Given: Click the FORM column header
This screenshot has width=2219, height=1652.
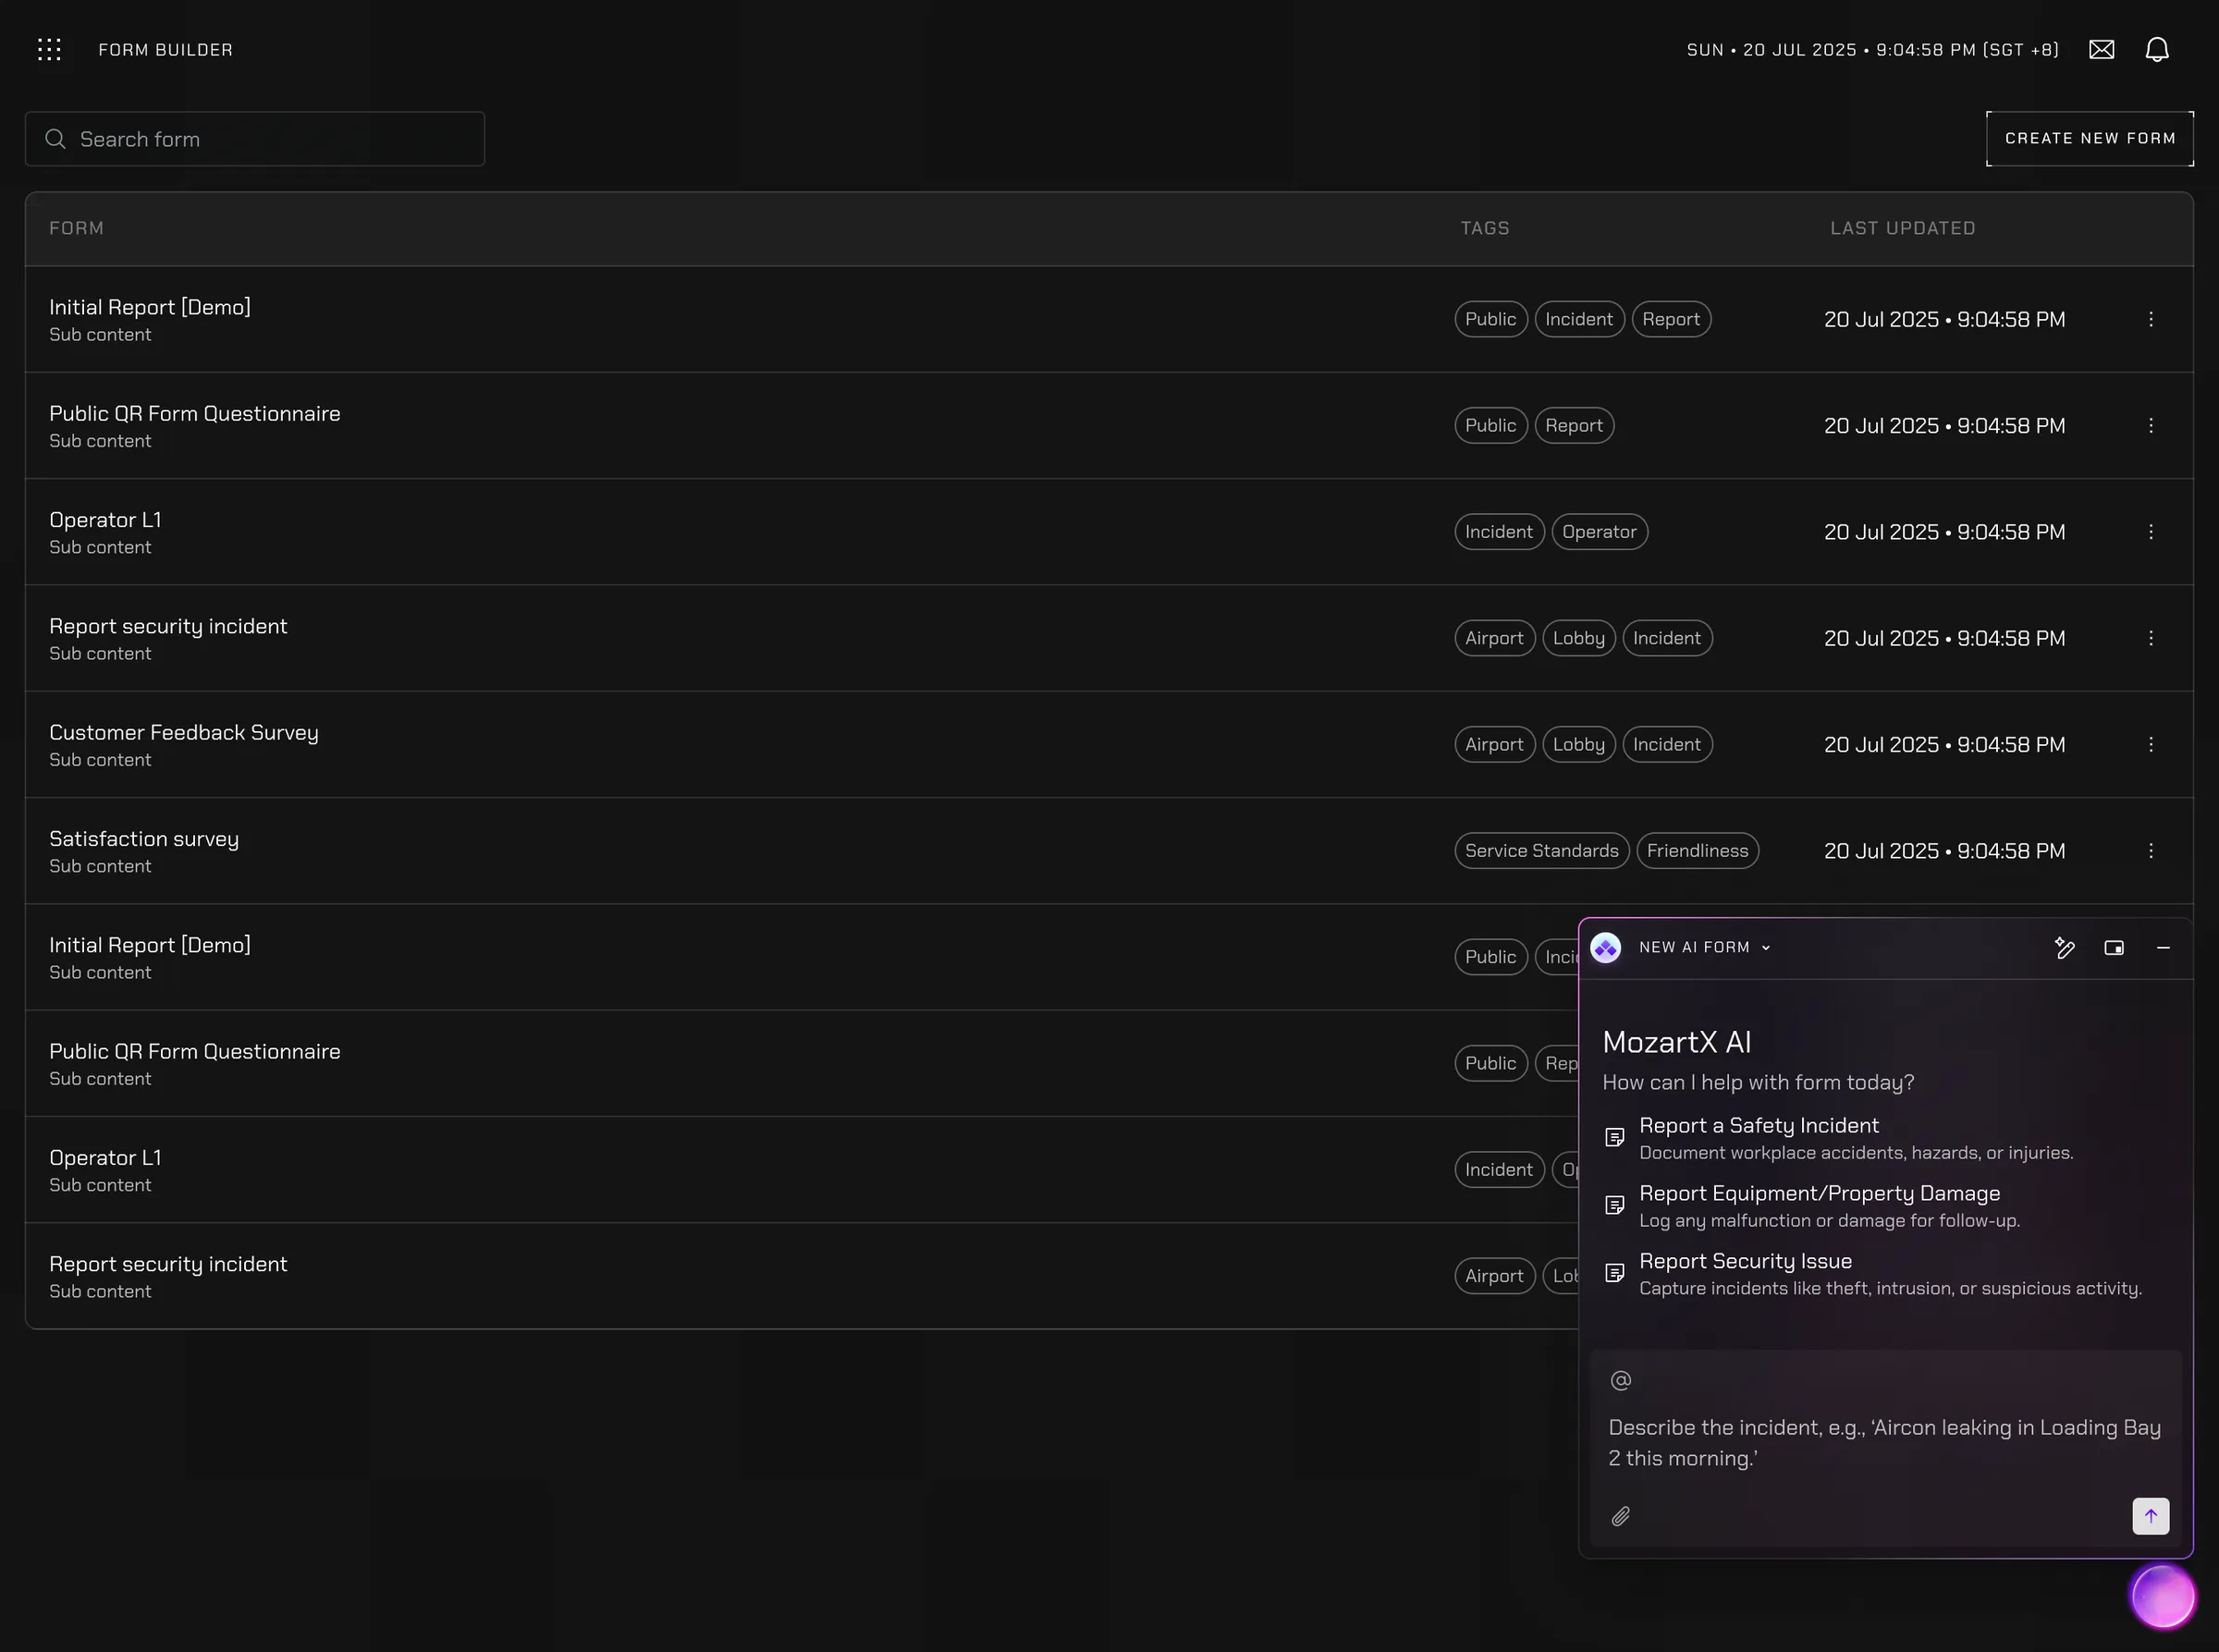Looking at the screenshot, I should (77, 228).
